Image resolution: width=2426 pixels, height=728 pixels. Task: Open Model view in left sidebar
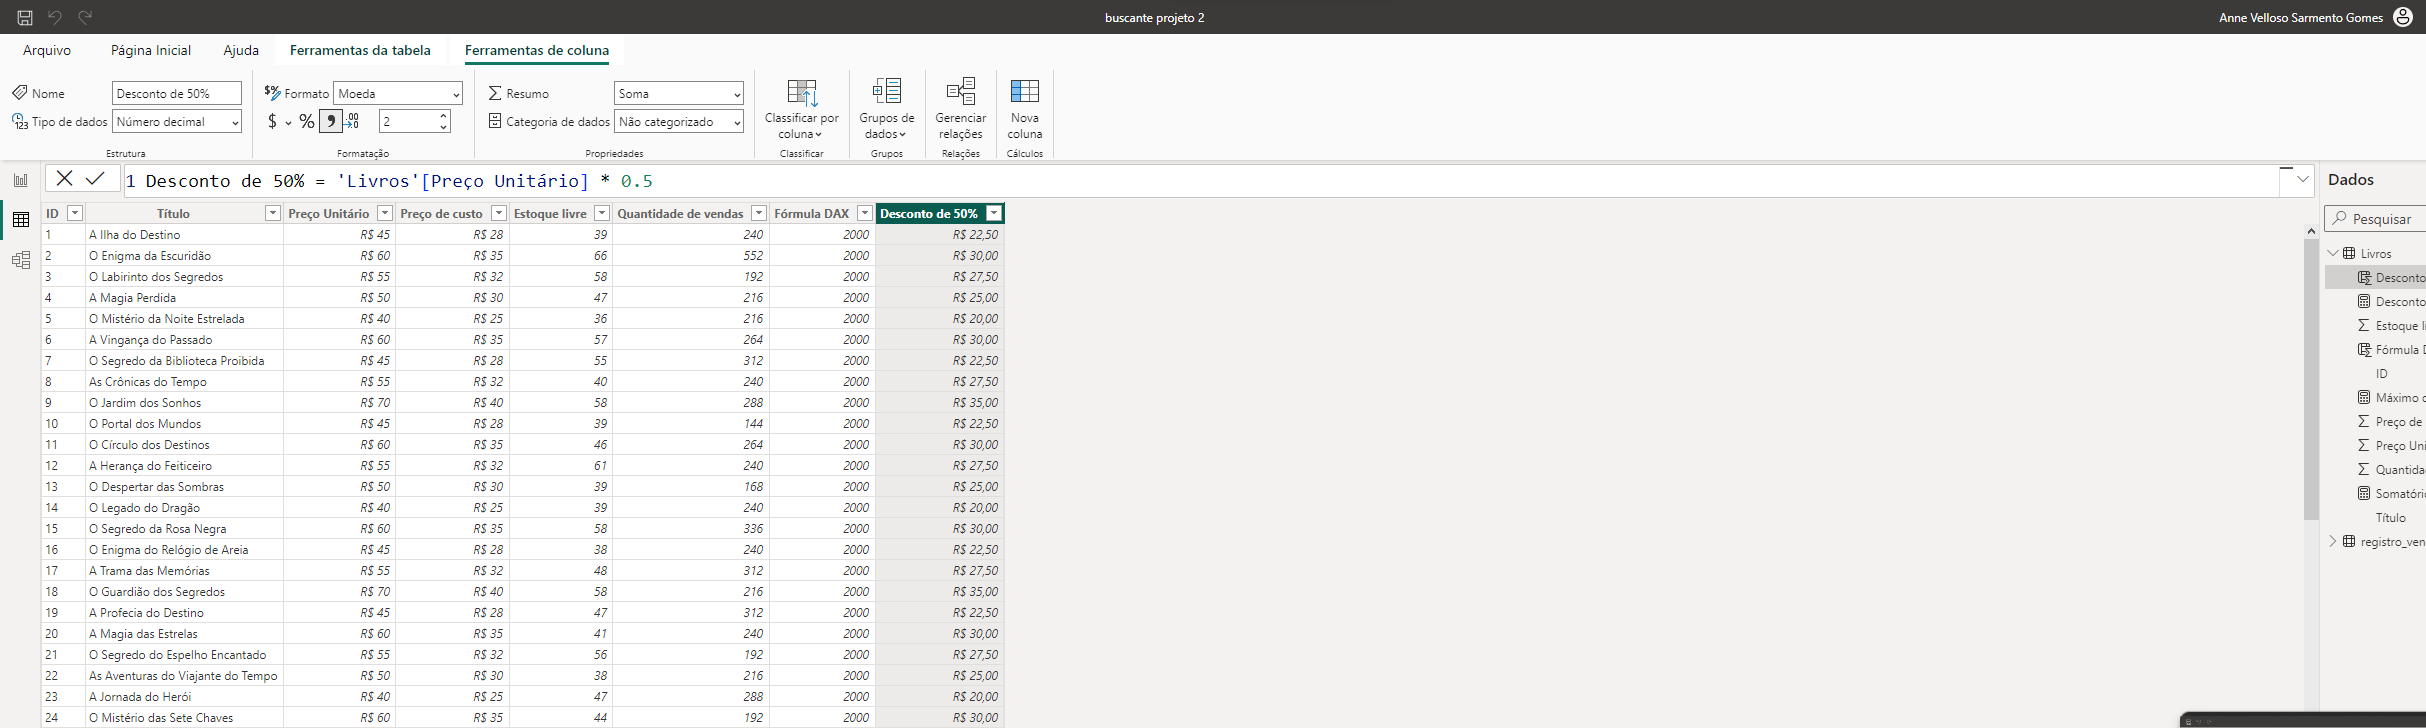coord(21,260)
